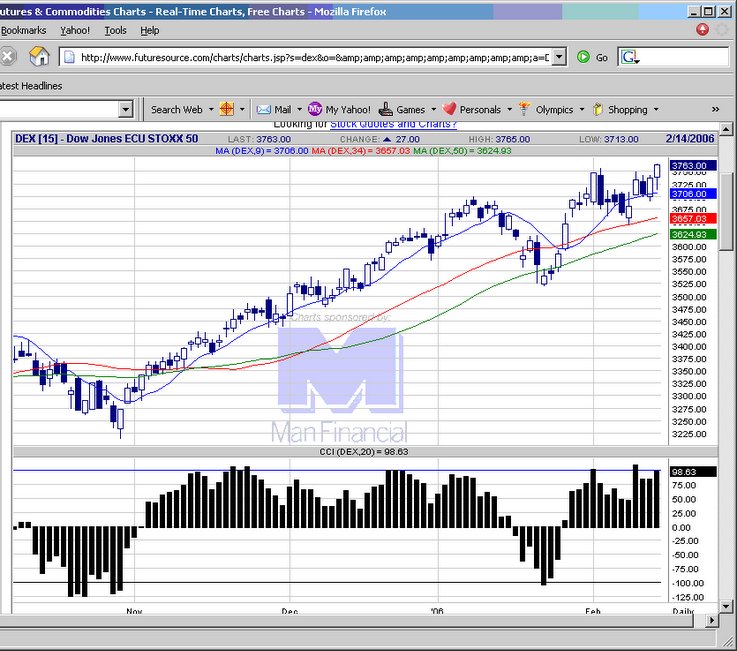This screenshot has height=651, width=737.
Task: Expand the Search Web dropdown arrow
Action: point(211,110)
